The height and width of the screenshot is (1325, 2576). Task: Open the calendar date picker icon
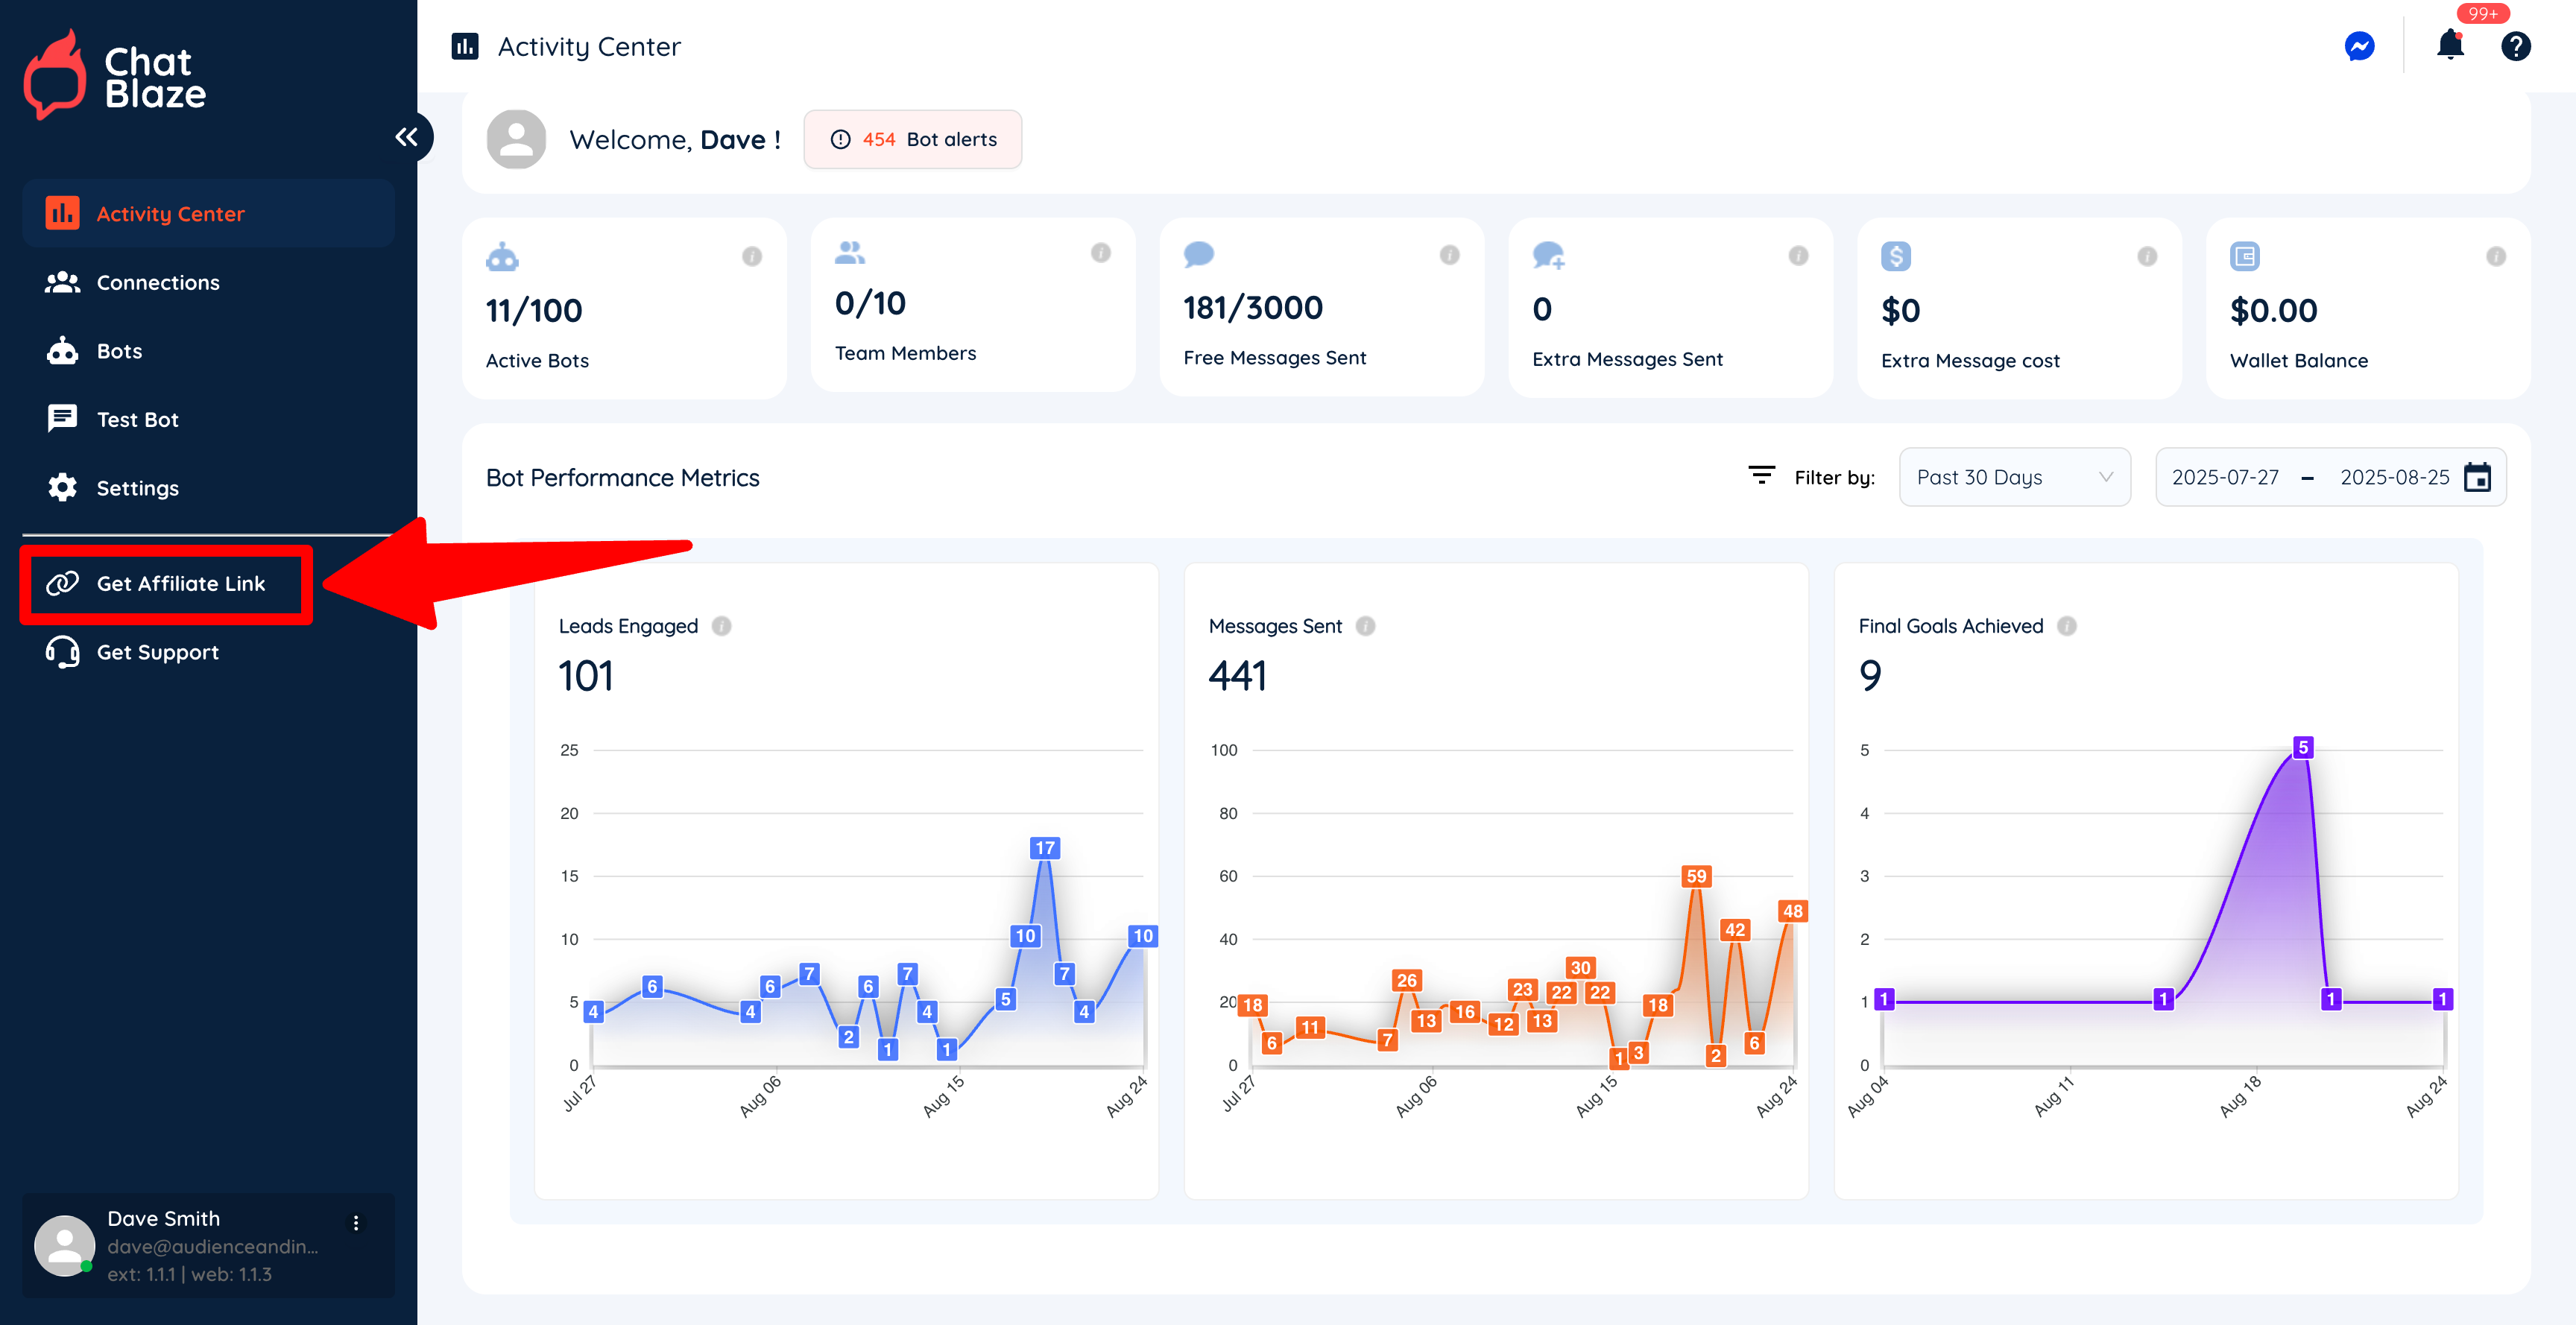2477,478
